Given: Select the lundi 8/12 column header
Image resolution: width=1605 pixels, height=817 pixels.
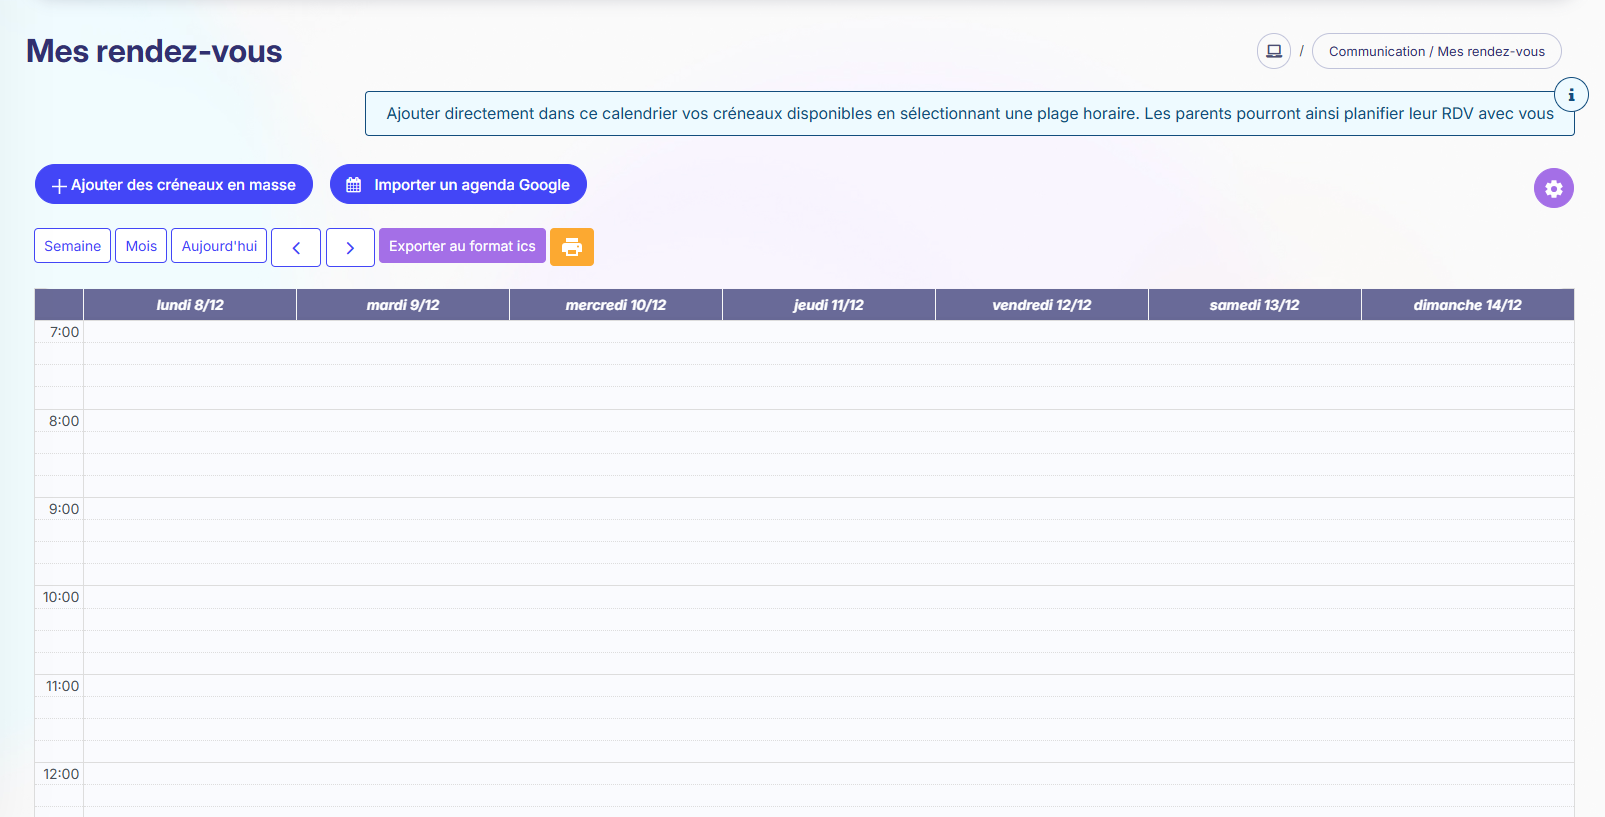Looking at the screenshot, I should click(190, 305).
